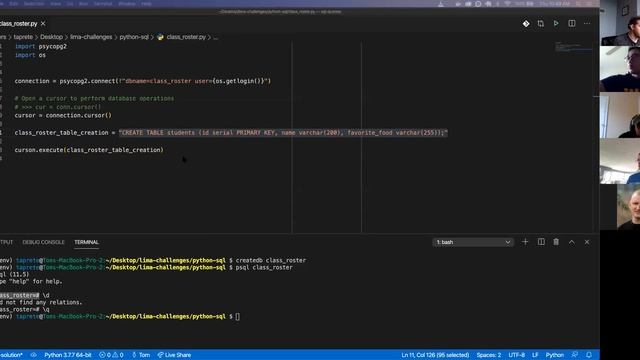Click the feedback icon in status bar
Screen dimensions: 640x360
[x=575, y=355]
